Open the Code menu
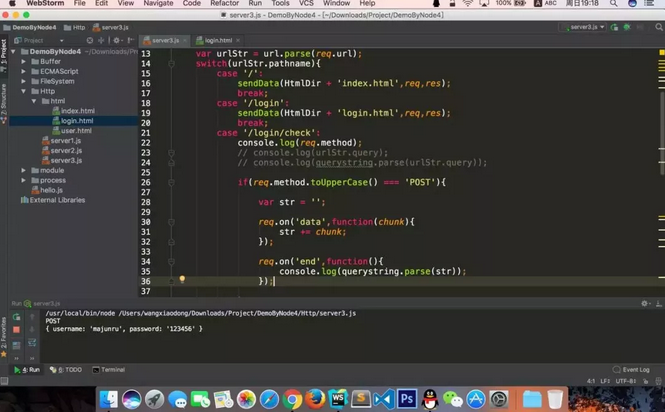Viewport: 665px width, 412px height. 192,3
